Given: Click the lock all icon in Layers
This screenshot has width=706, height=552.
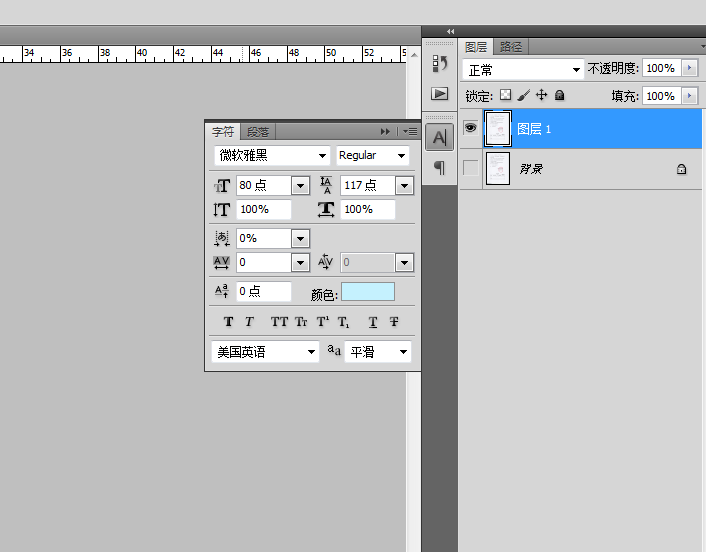Looking at the screenshot, I should pos(559,95).
